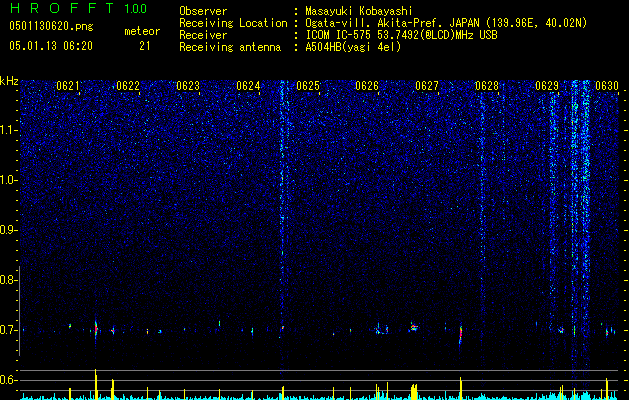Click the Receiving antenna label
Viewport: 629px width, 400px height.
coord(230,47)
